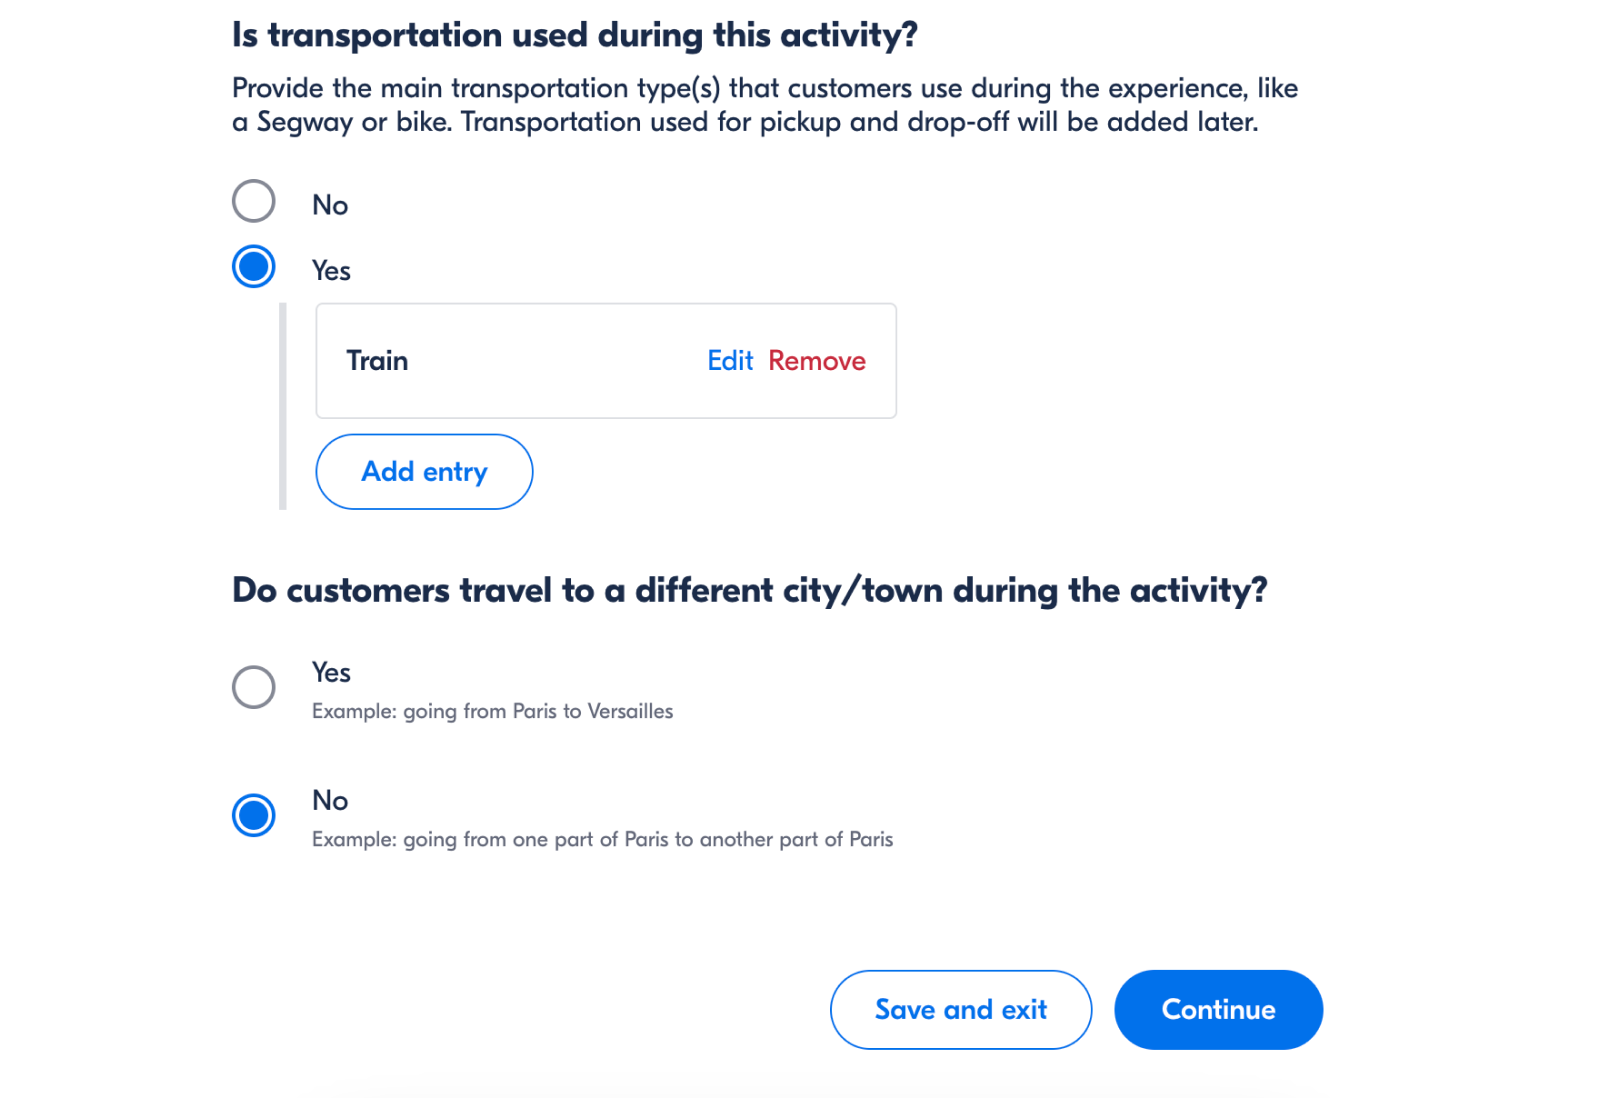Click the Versailles example text under Yes
The height and width of the screenshot is (1100, 1600).
pos(491,711)
